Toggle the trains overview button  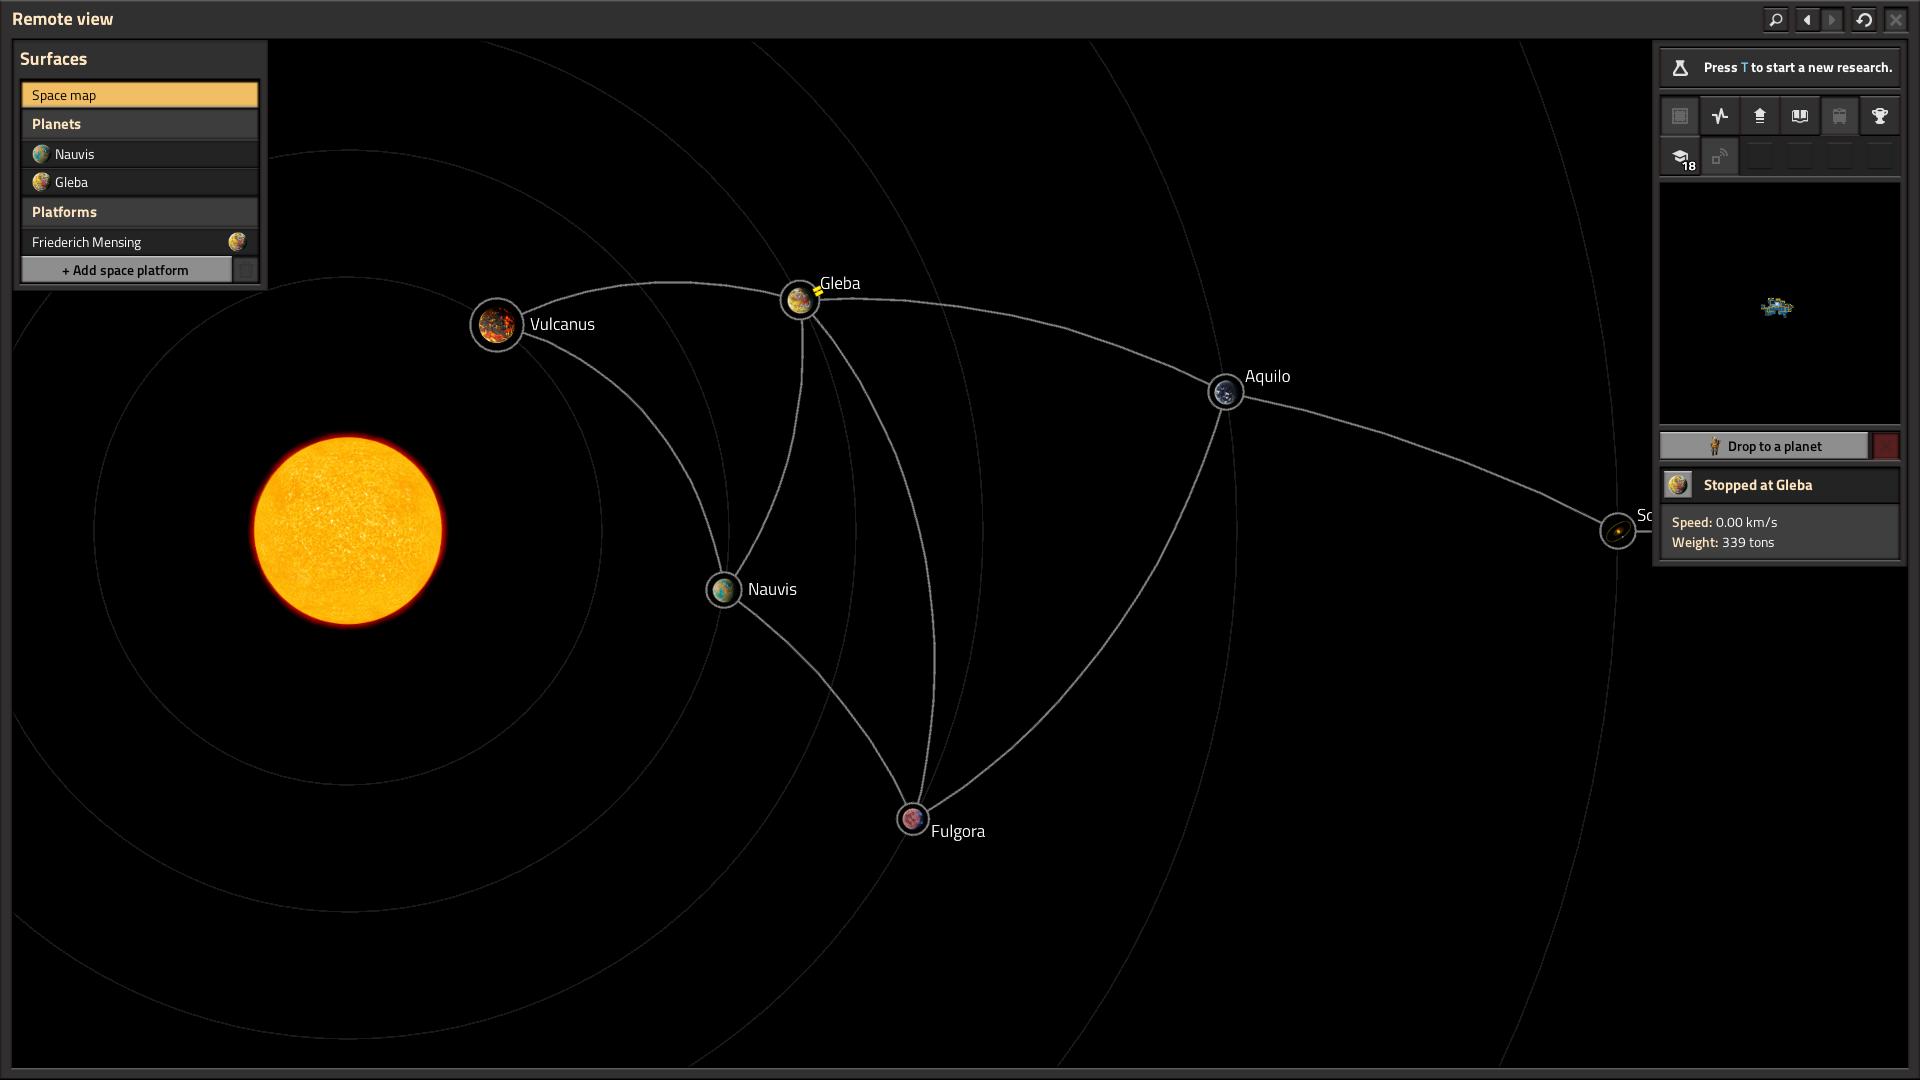click(1839, 117)
